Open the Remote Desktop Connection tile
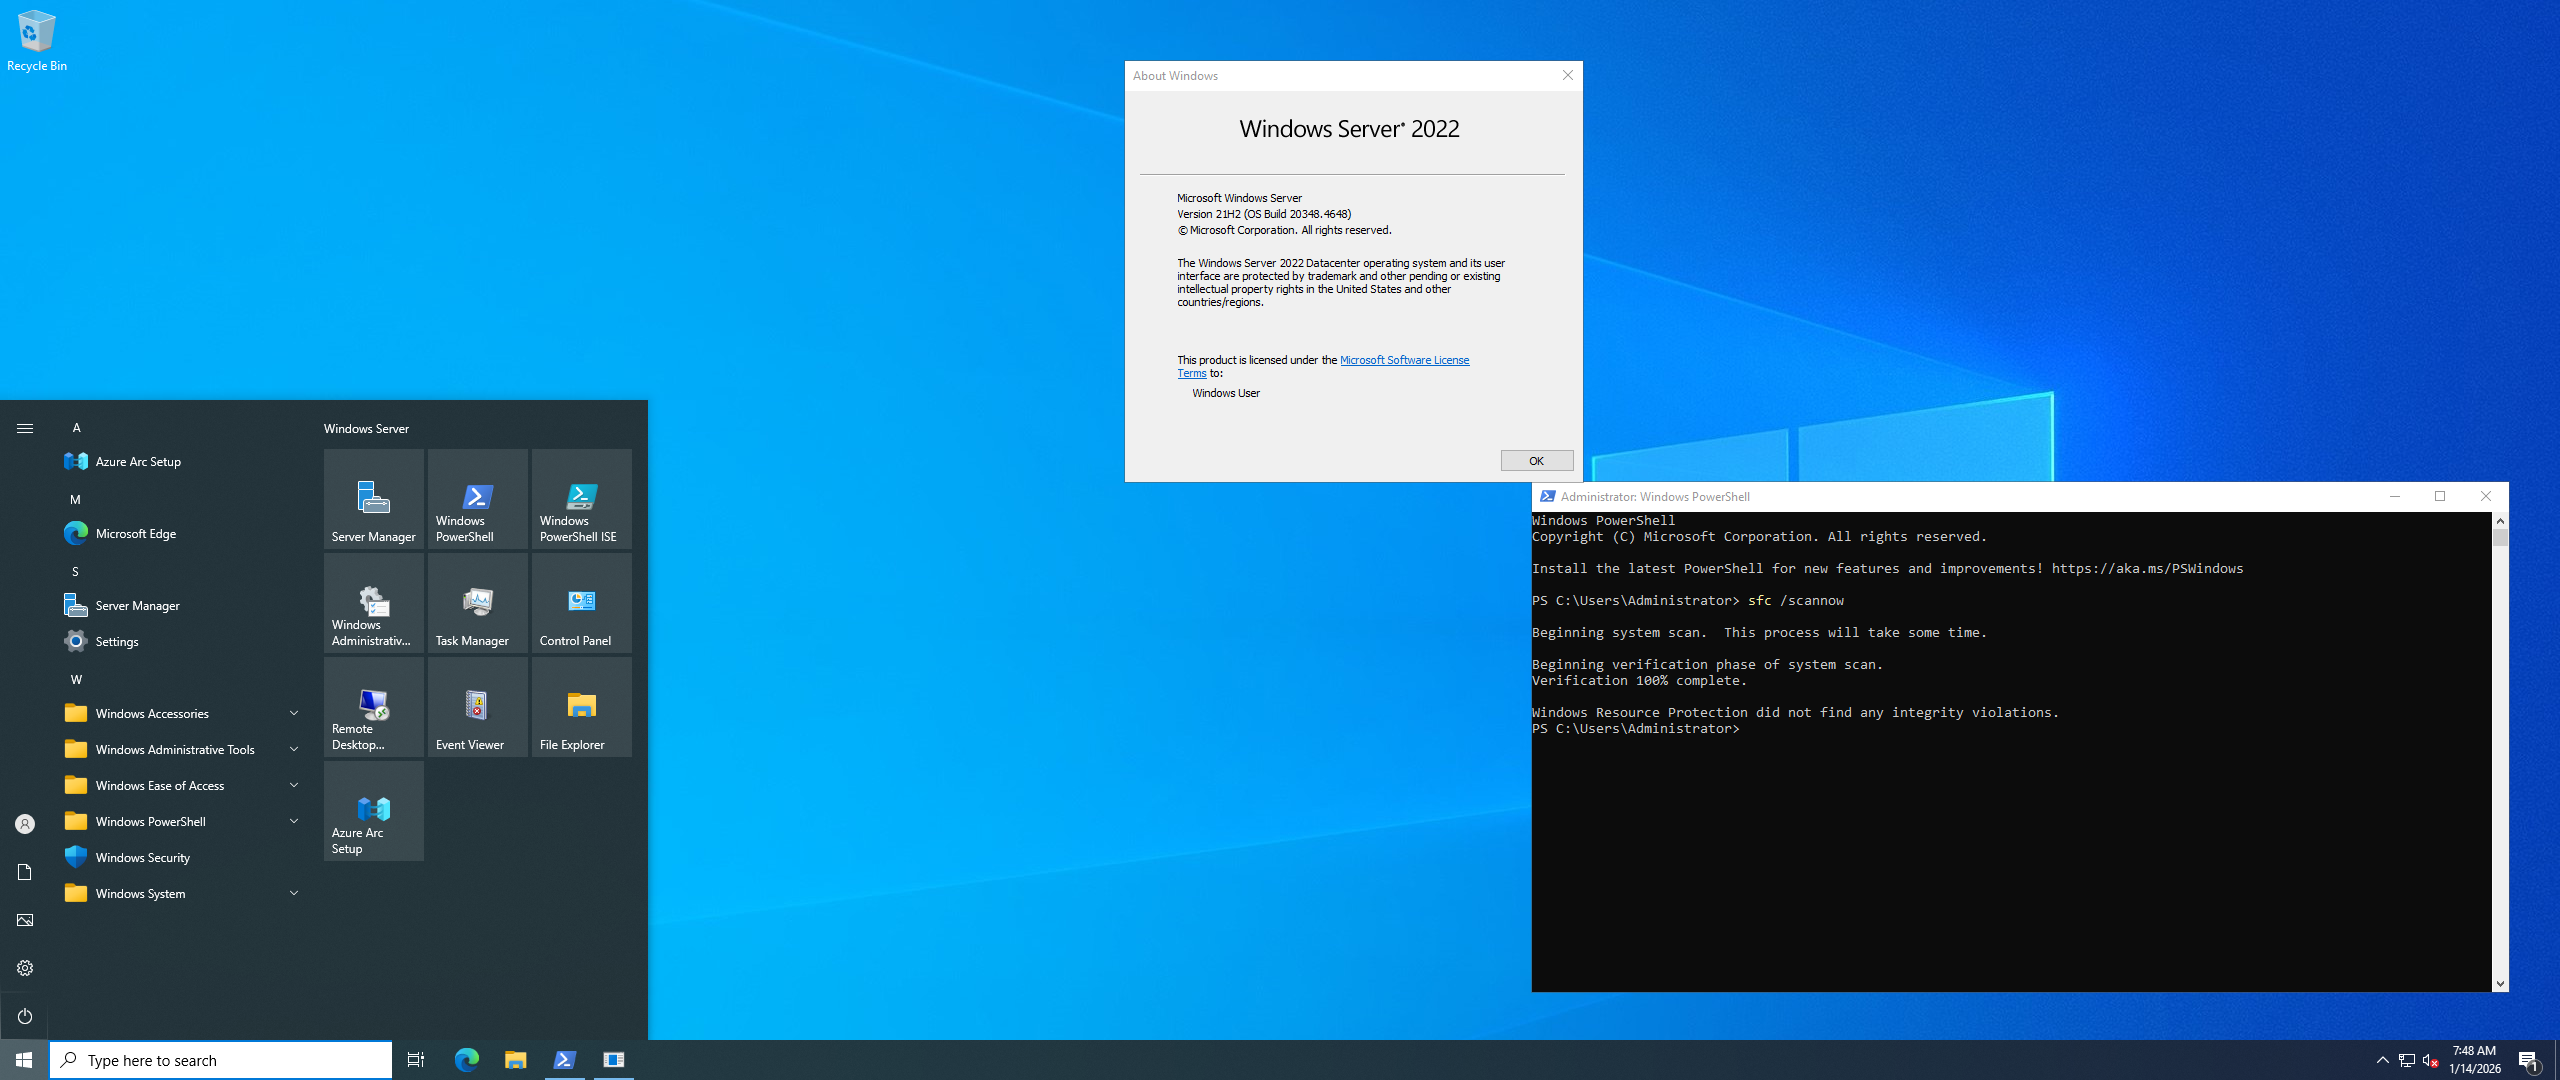This screenshot has height=1080, width=2560. (x=373, y=707)
